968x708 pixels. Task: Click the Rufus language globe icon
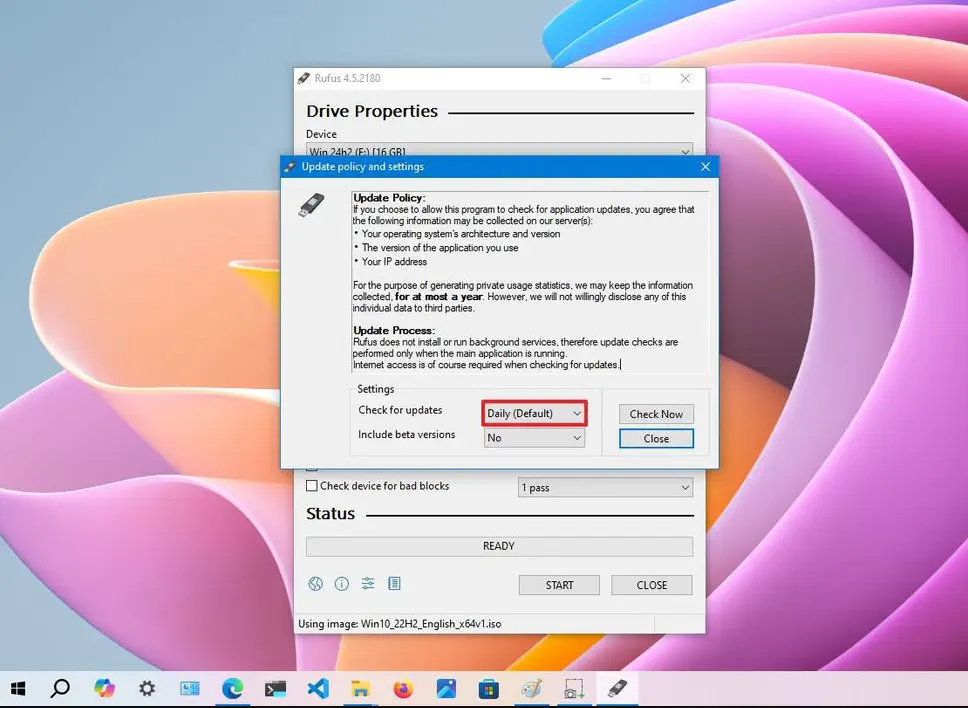pyautogui.click(x=316, y=584)
